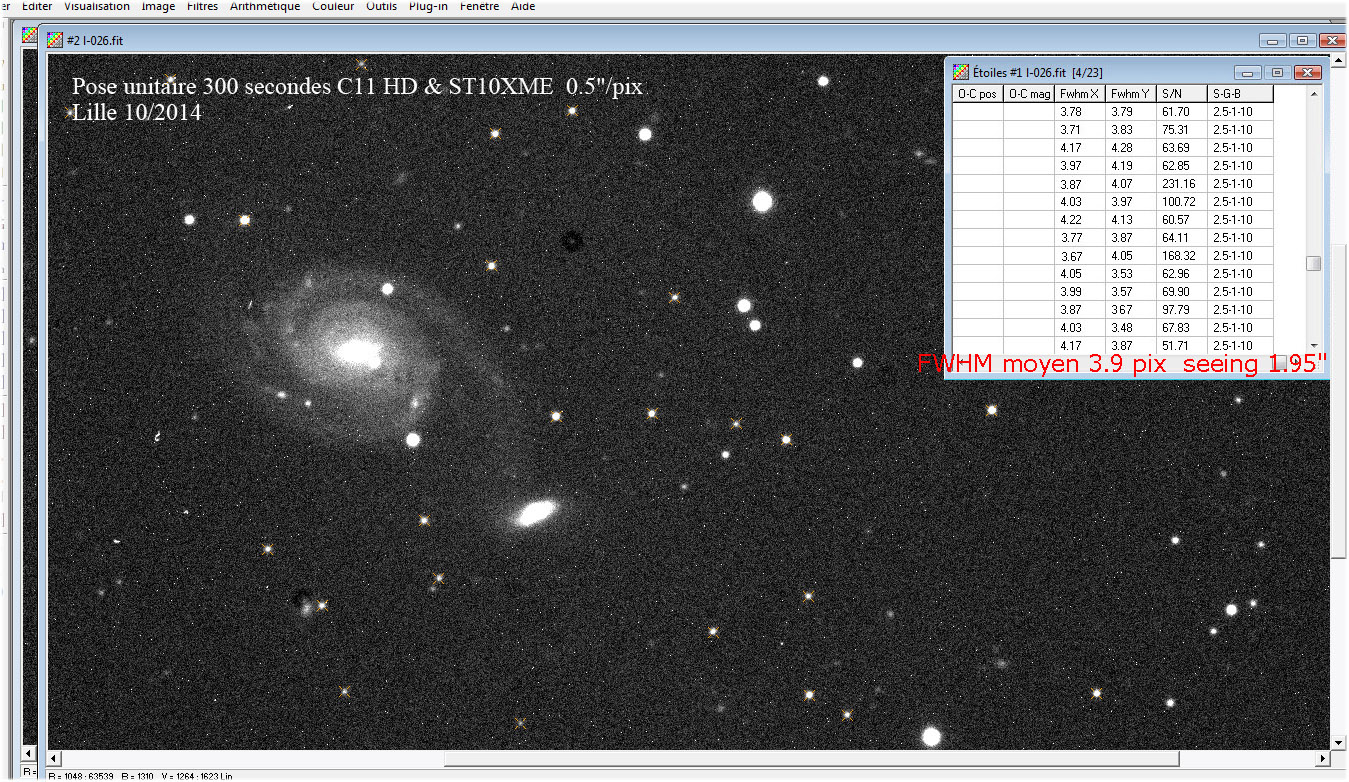
Task: Select the S/N cell 69.90
Action: click(1183, 292)
